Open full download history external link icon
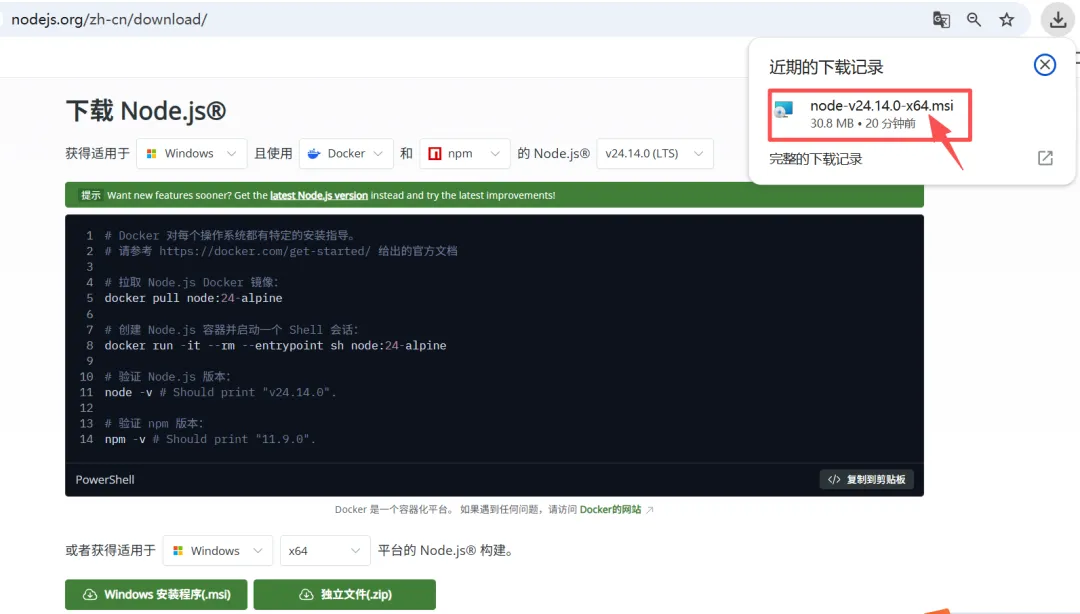This screenshot has width=1080, height=614. point(1045,158)
